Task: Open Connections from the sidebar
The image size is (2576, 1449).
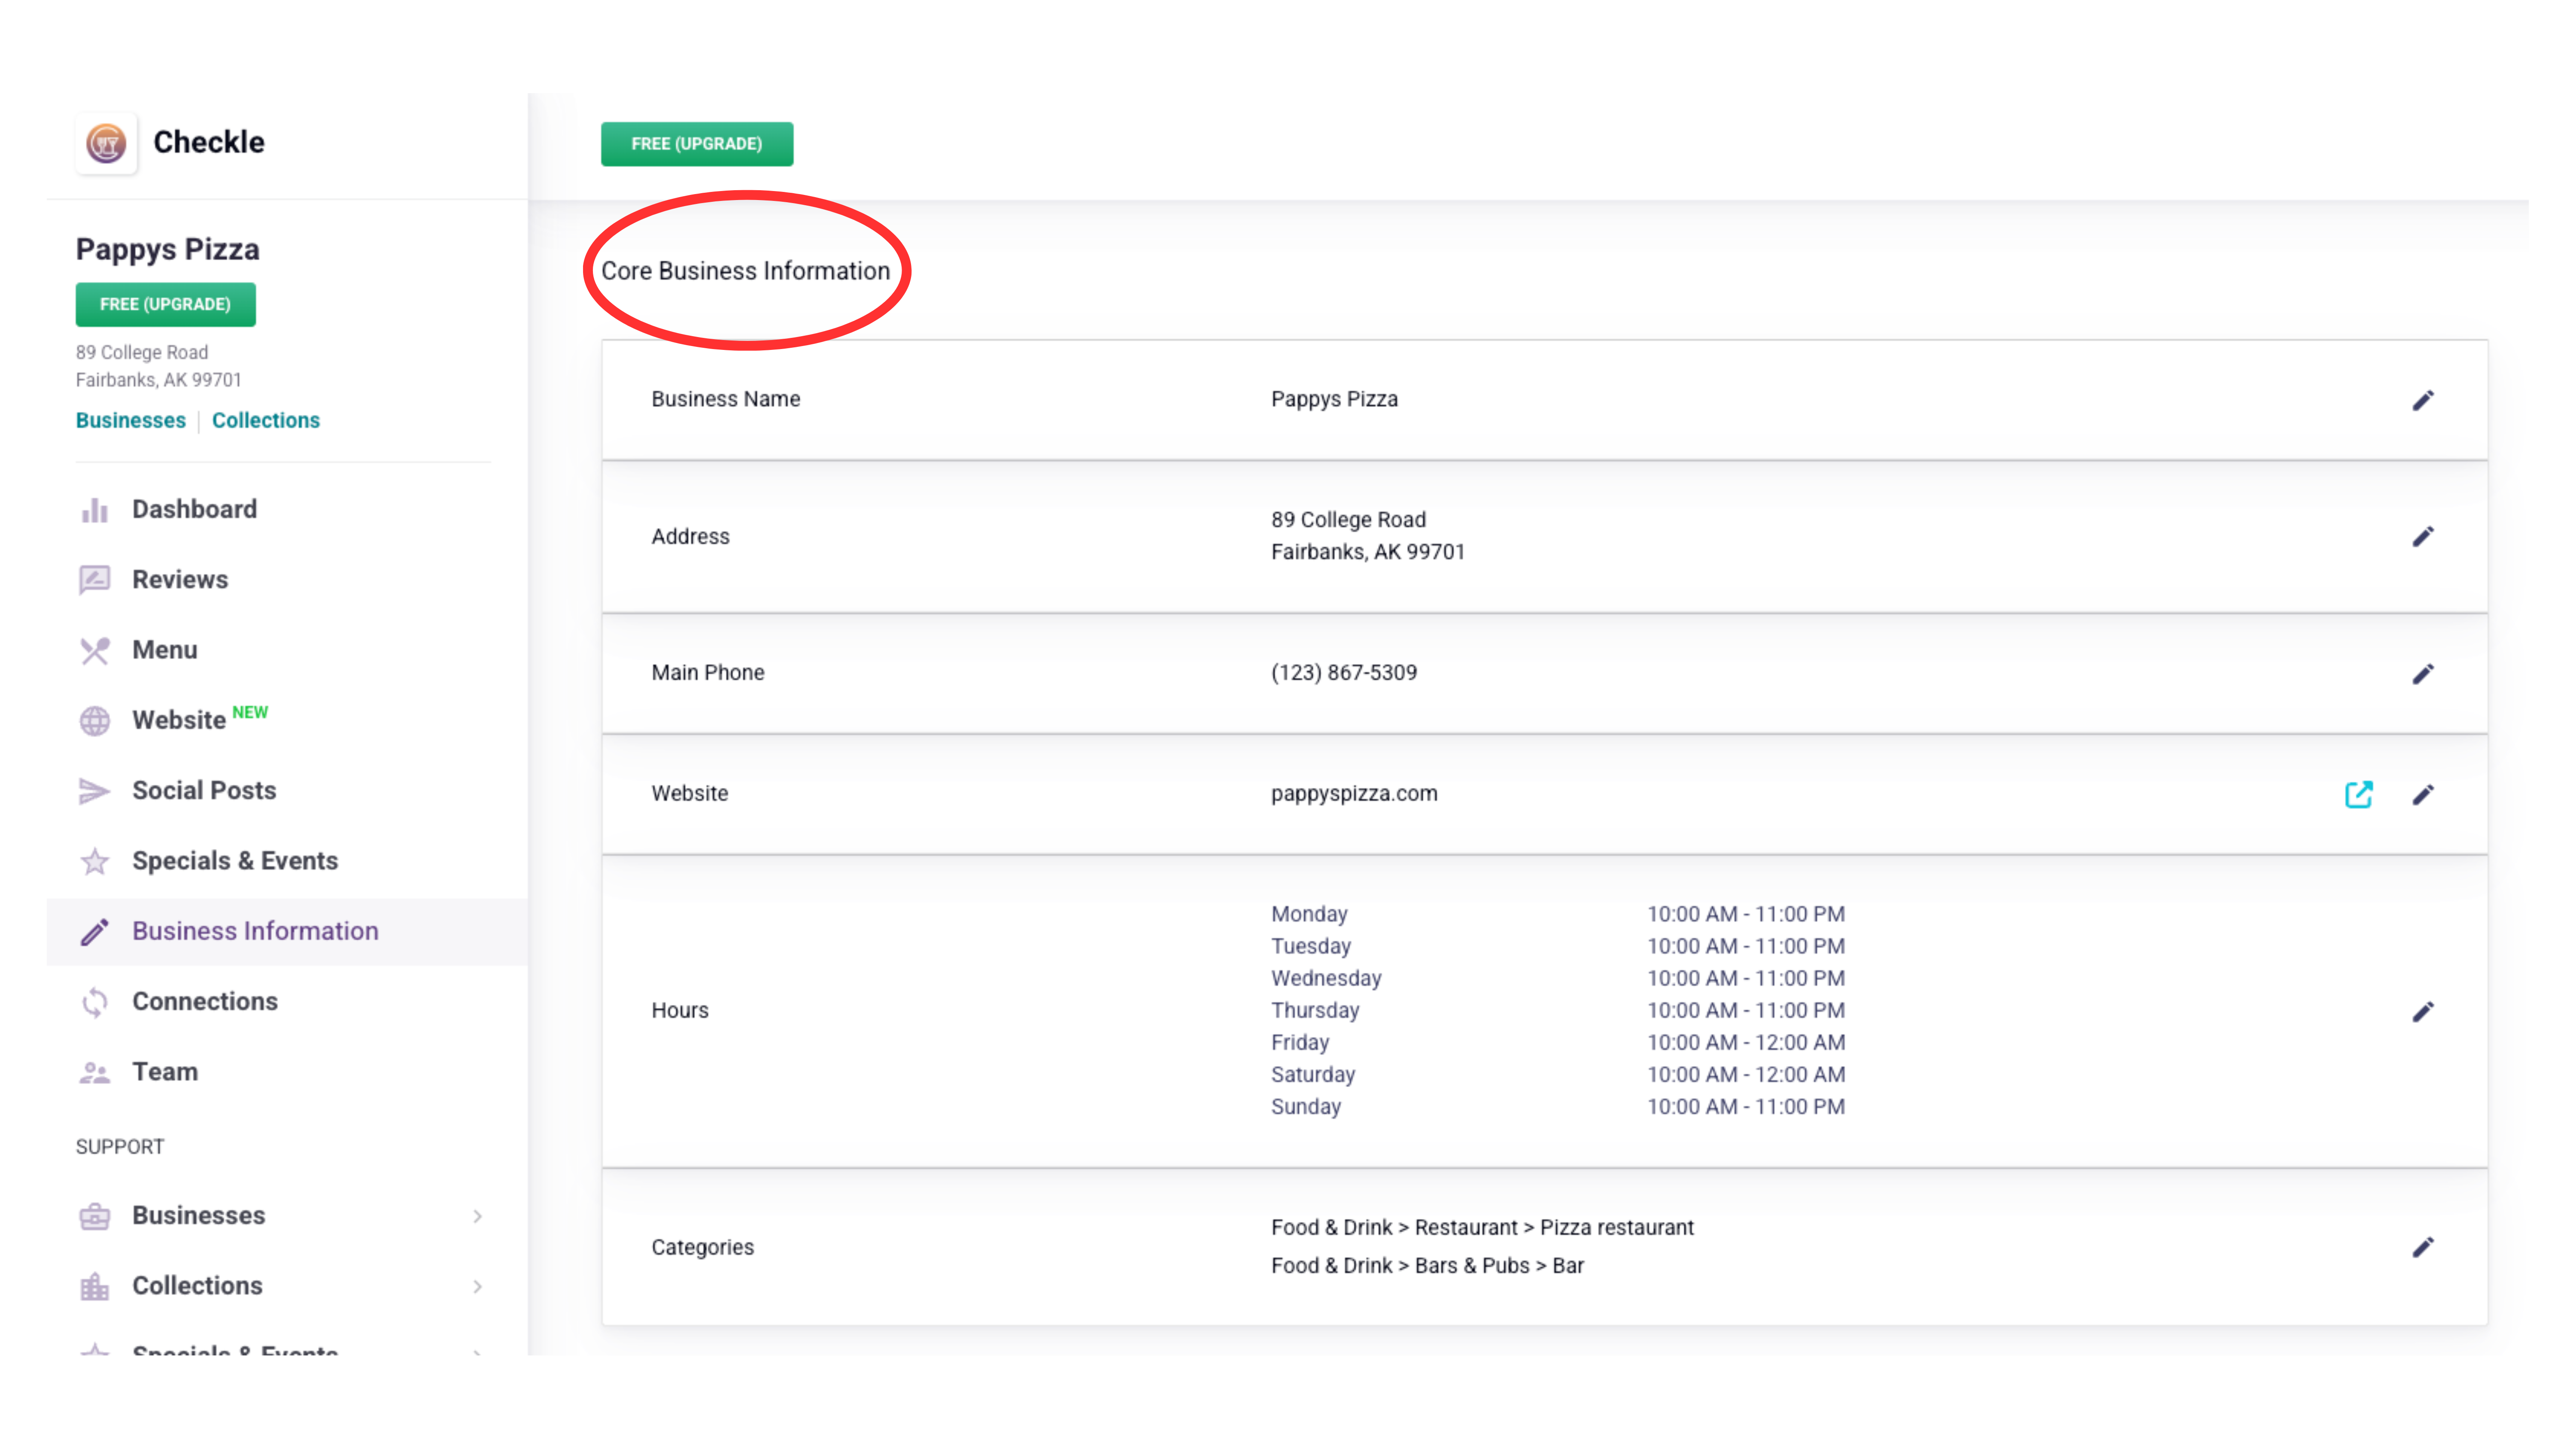Action: click(x=287, y=1002)
